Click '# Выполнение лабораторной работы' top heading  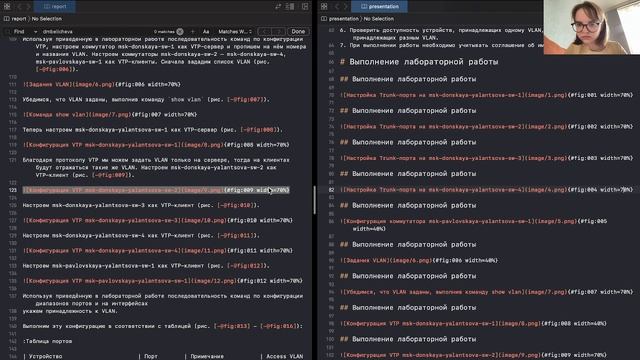[x=419, y=62]
